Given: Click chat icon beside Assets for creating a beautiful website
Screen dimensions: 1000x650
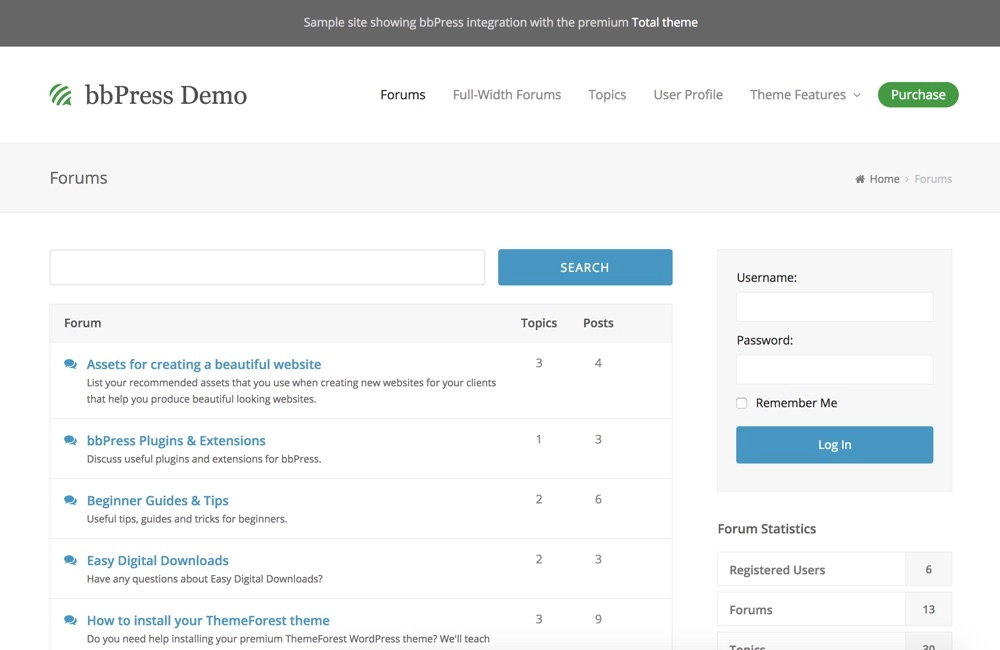Looking at the screenshot, I should point(70,364).
